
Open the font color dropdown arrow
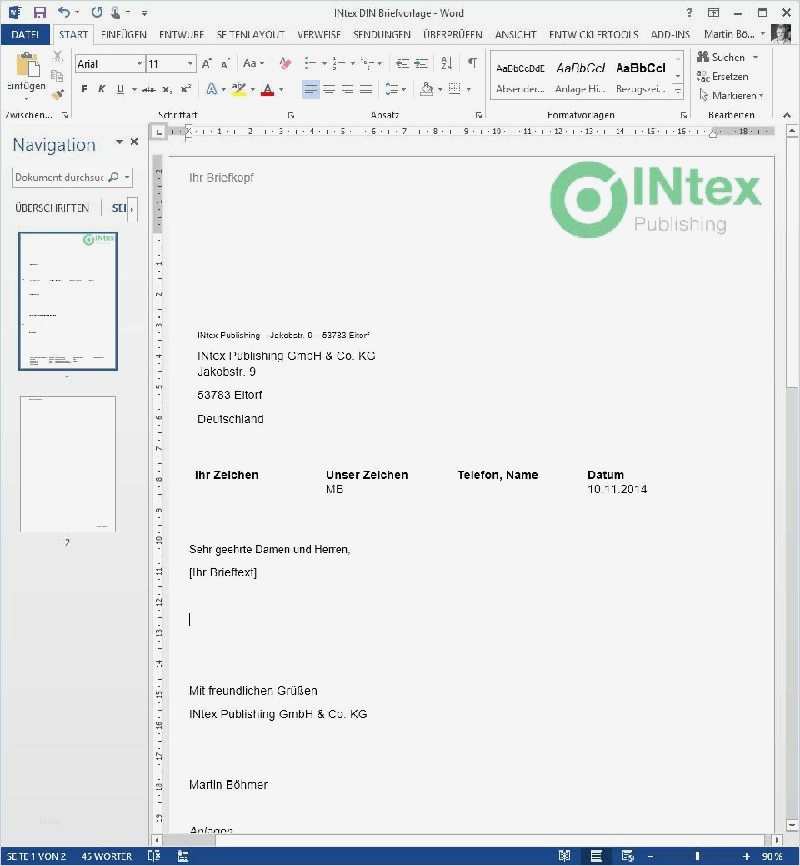281,89
